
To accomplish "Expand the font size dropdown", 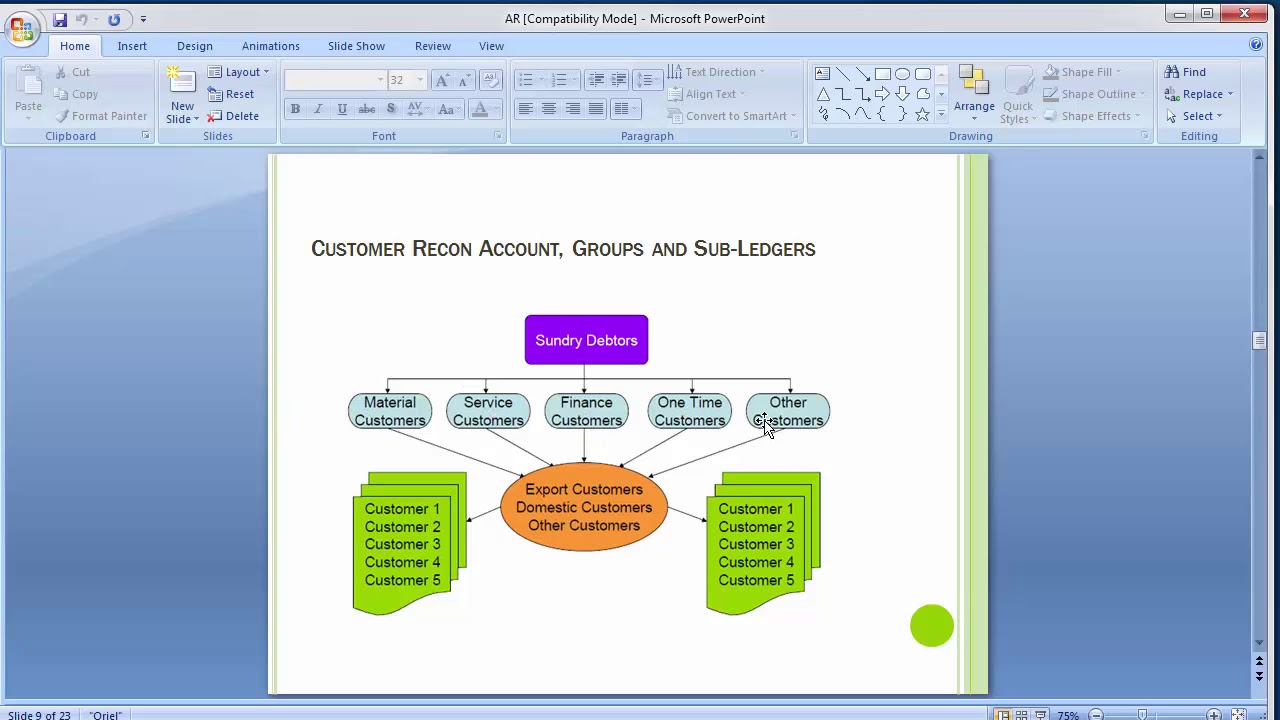I will coord(420,80).
